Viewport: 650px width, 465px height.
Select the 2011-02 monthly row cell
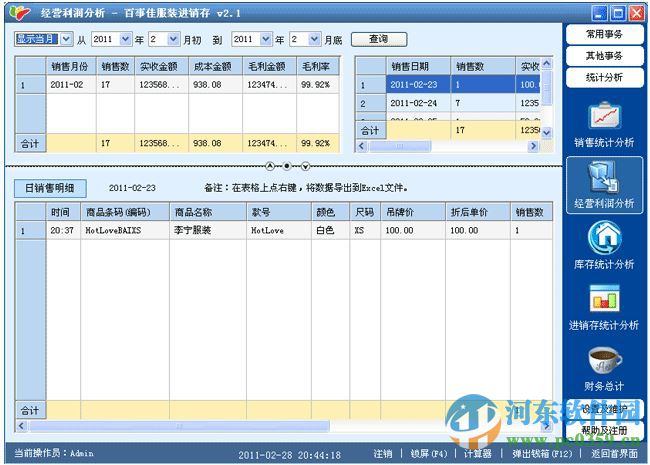point(71,85)
